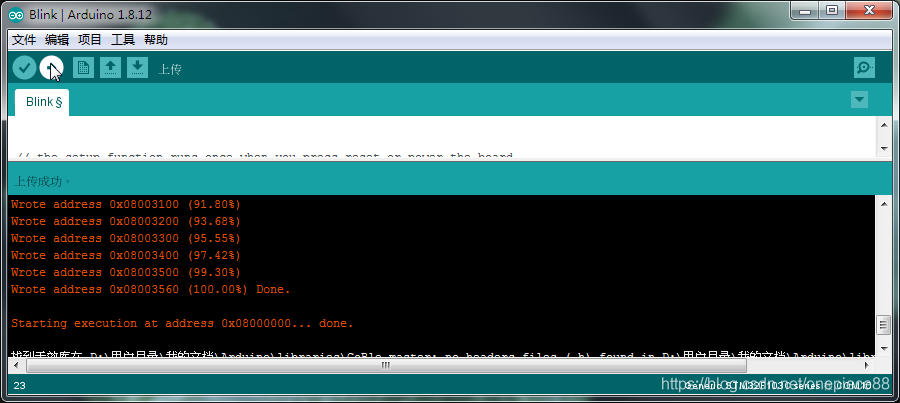900x403 pixels.
Task: Open a sketch with the up-arrow icon
Action: (x=110, y=68)
